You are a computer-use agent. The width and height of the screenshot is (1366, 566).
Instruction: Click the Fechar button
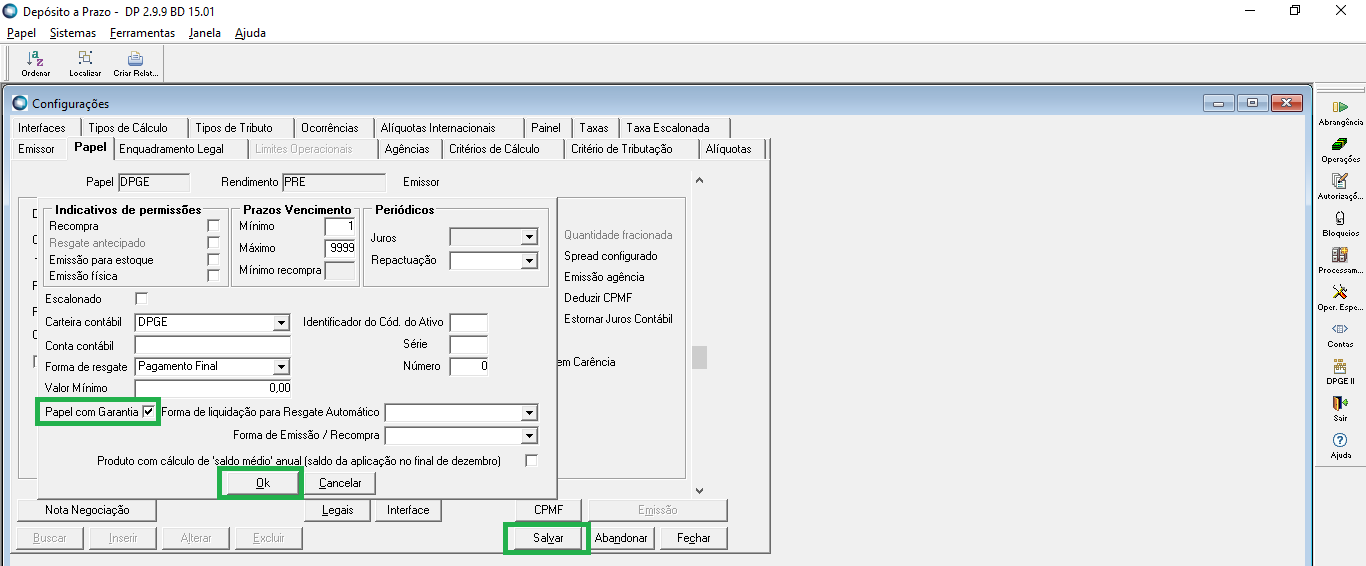coord(693,538)
